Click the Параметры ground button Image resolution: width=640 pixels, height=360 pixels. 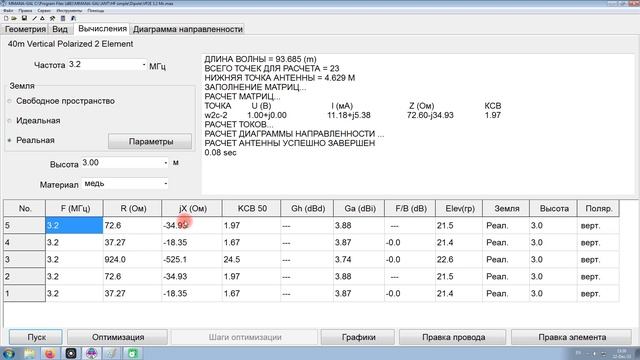pos(150,142)
